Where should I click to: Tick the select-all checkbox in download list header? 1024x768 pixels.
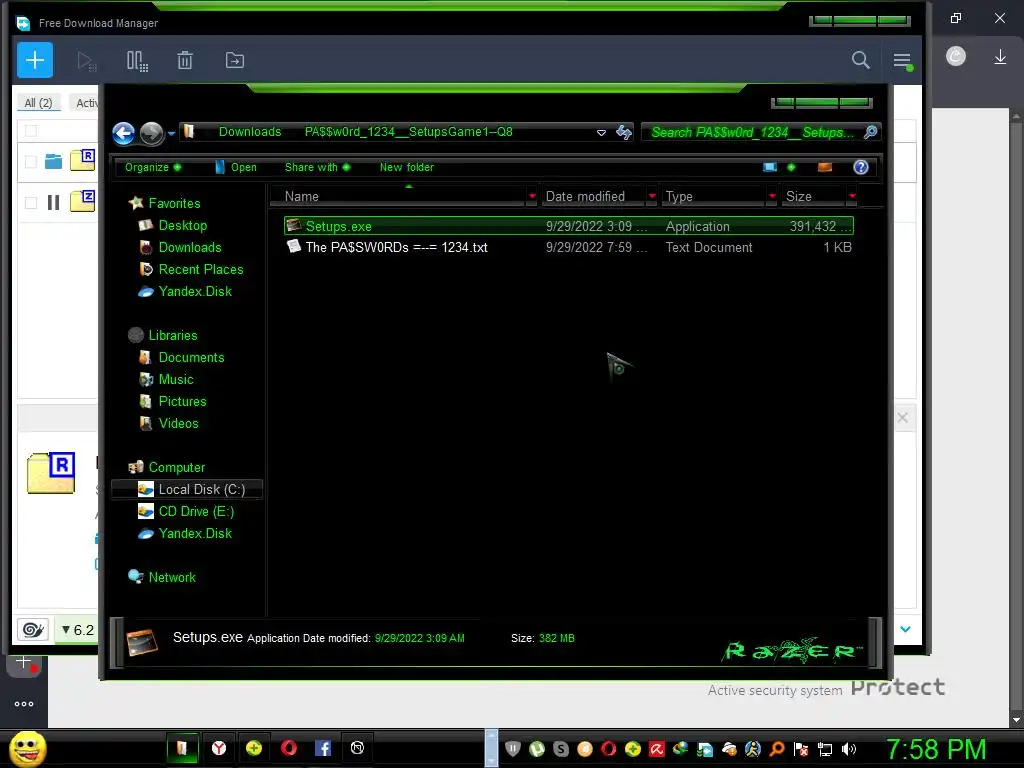[31, 131]
